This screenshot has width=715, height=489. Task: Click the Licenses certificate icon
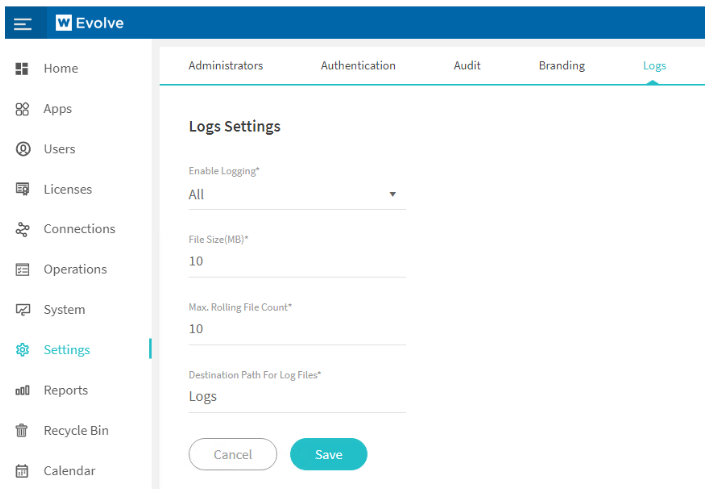click(x=22, y=189)
